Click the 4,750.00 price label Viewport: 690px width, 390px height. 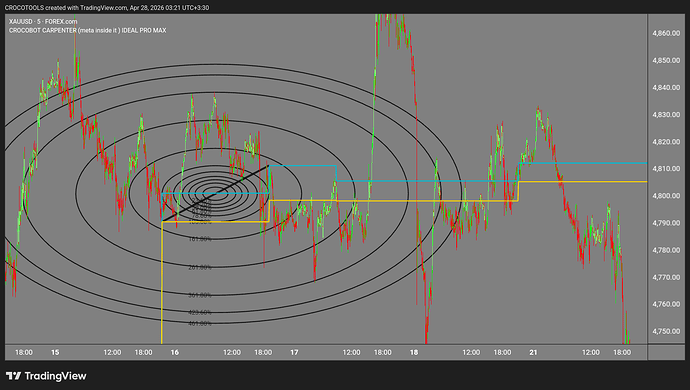666,331
